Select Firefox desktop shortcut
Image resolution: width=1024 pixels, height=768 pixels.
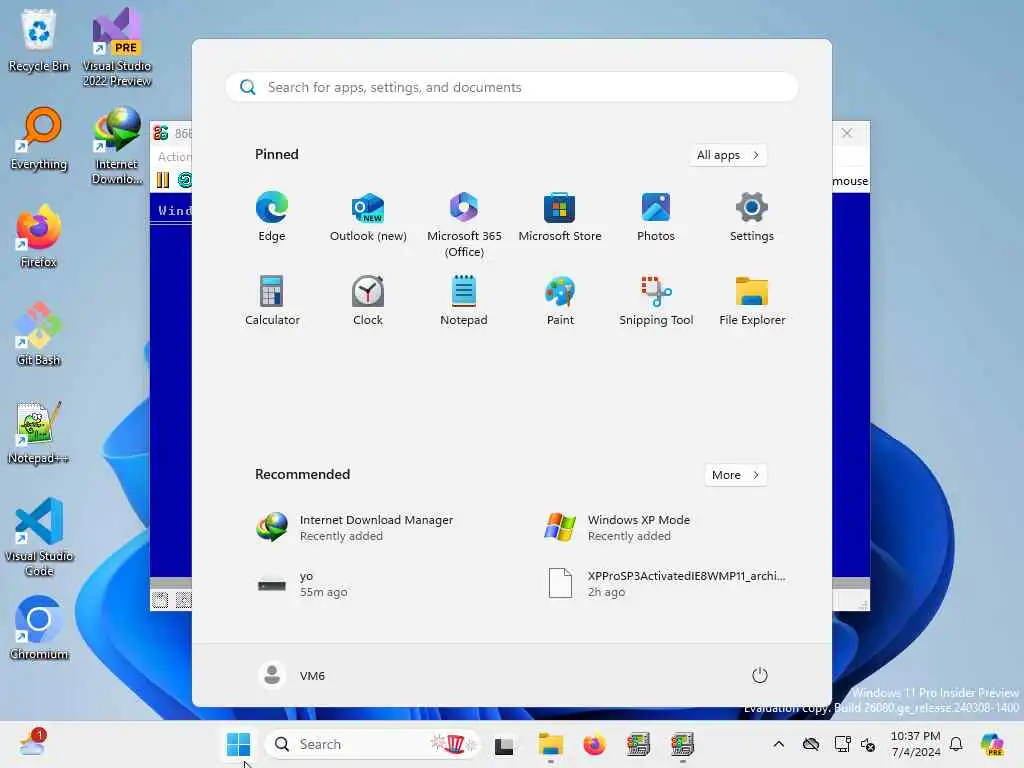[39, 236]
